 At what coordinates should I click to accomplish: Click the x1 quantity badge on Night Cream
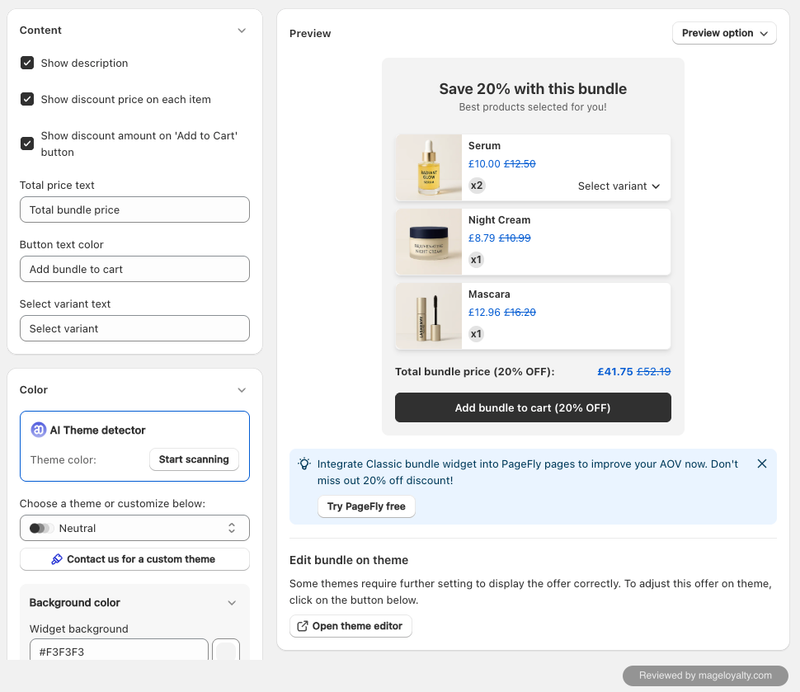coord(476,260)
